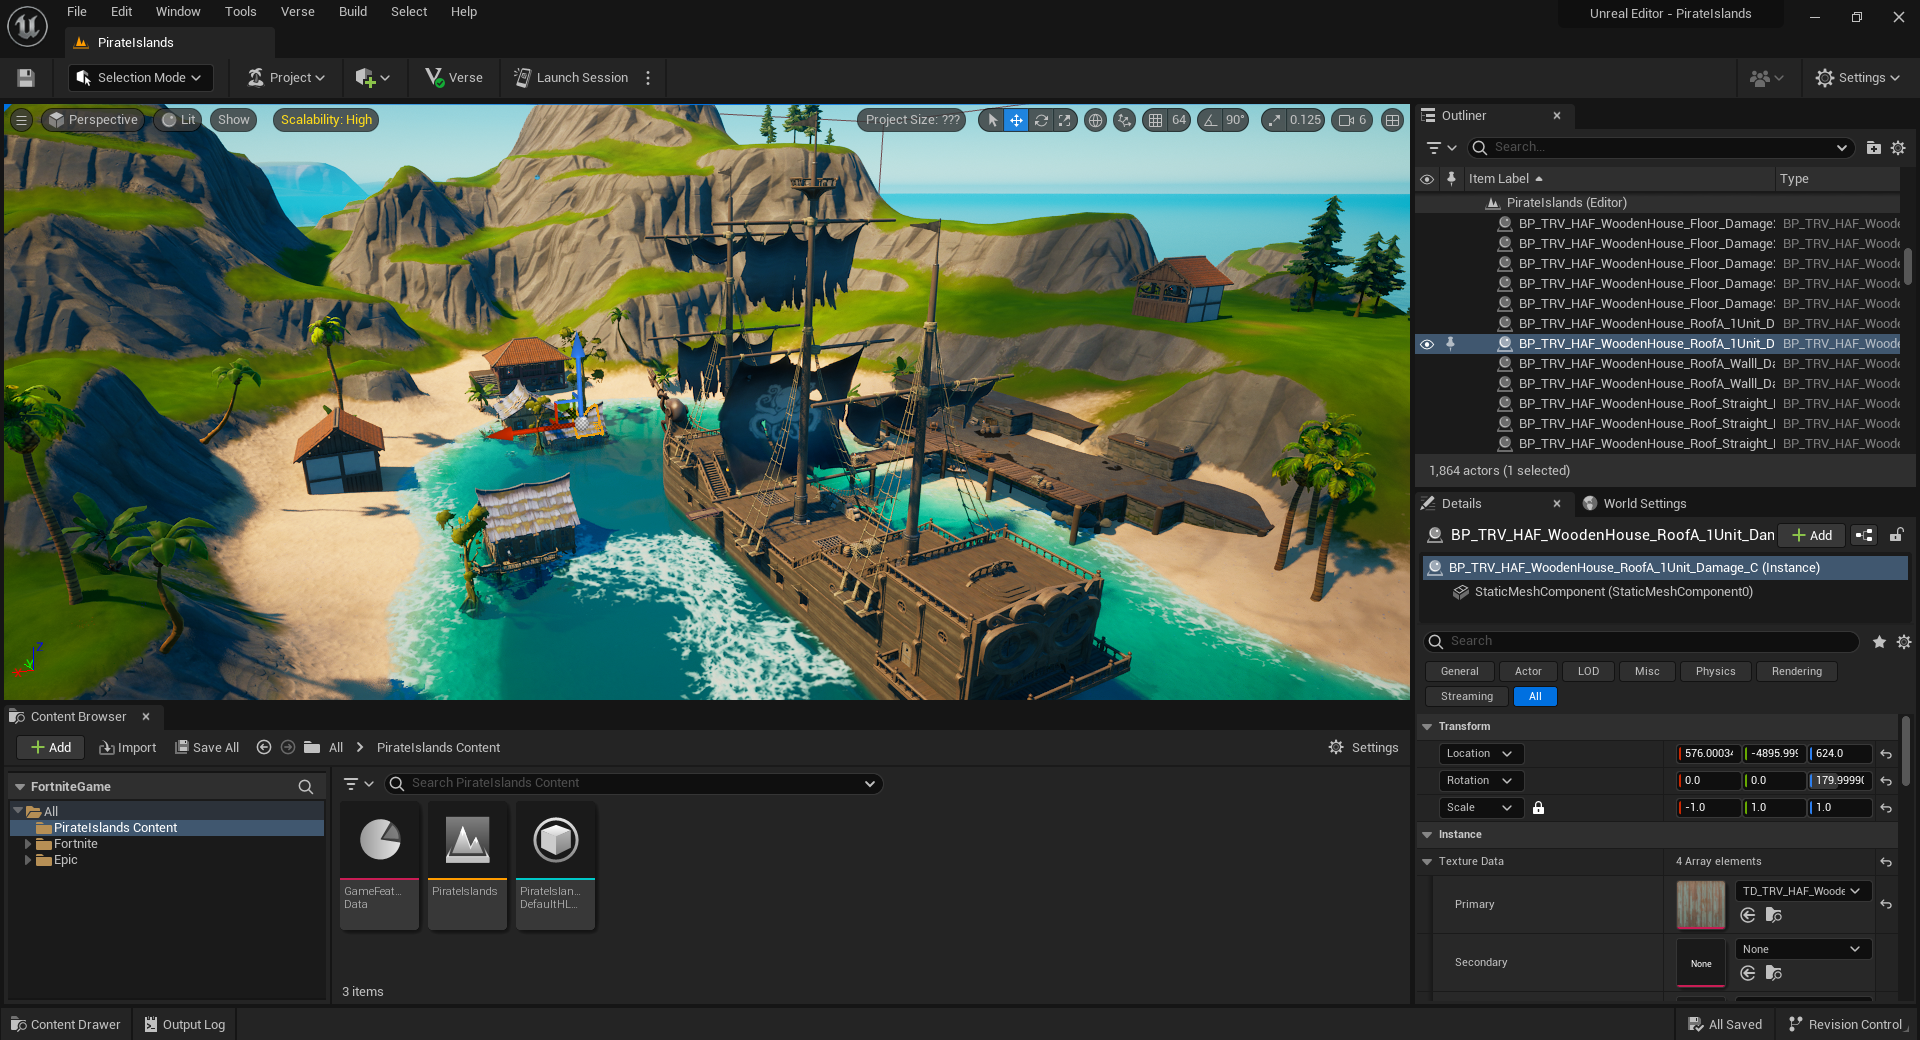This screenshot has width=1920, height=1040.
Task: Click the Physics filter button in Details
Action: [1715, 672]
